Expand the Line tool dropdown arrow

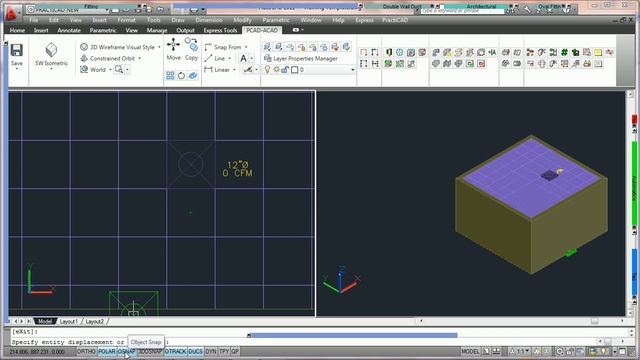pyautogui.click(x=229, y=58)
